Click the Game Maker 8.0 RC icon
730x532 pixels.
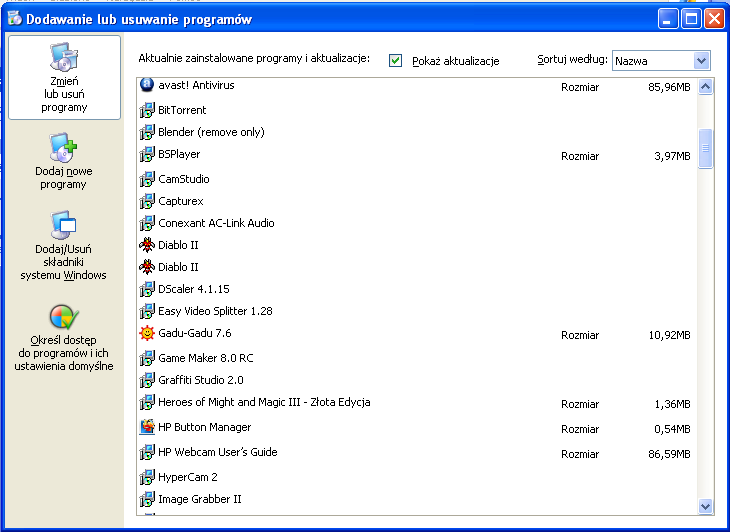tap(147, 357)
